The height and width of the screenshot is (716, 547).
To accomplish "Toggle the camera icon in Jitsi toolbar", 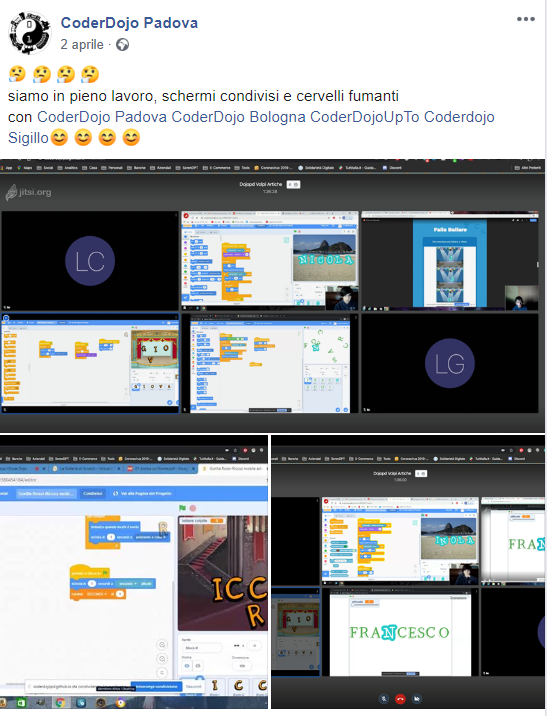I will pos(417,699).
